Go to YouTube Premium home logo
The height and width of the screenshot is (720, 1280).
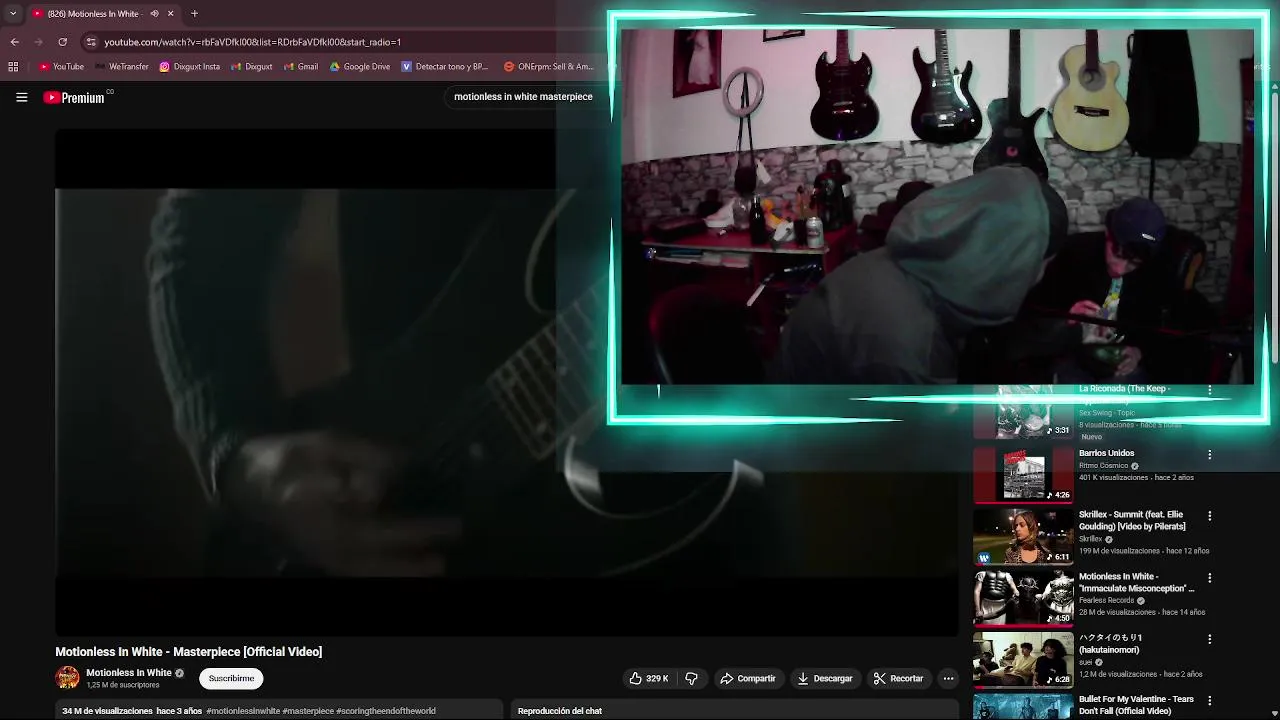(x=74, y=97)
